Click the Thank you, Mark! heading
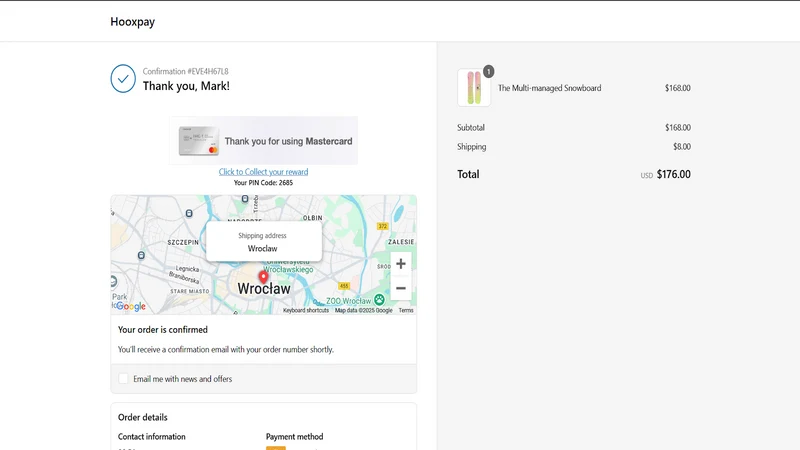The image size is (800, 450). (186, 86)
